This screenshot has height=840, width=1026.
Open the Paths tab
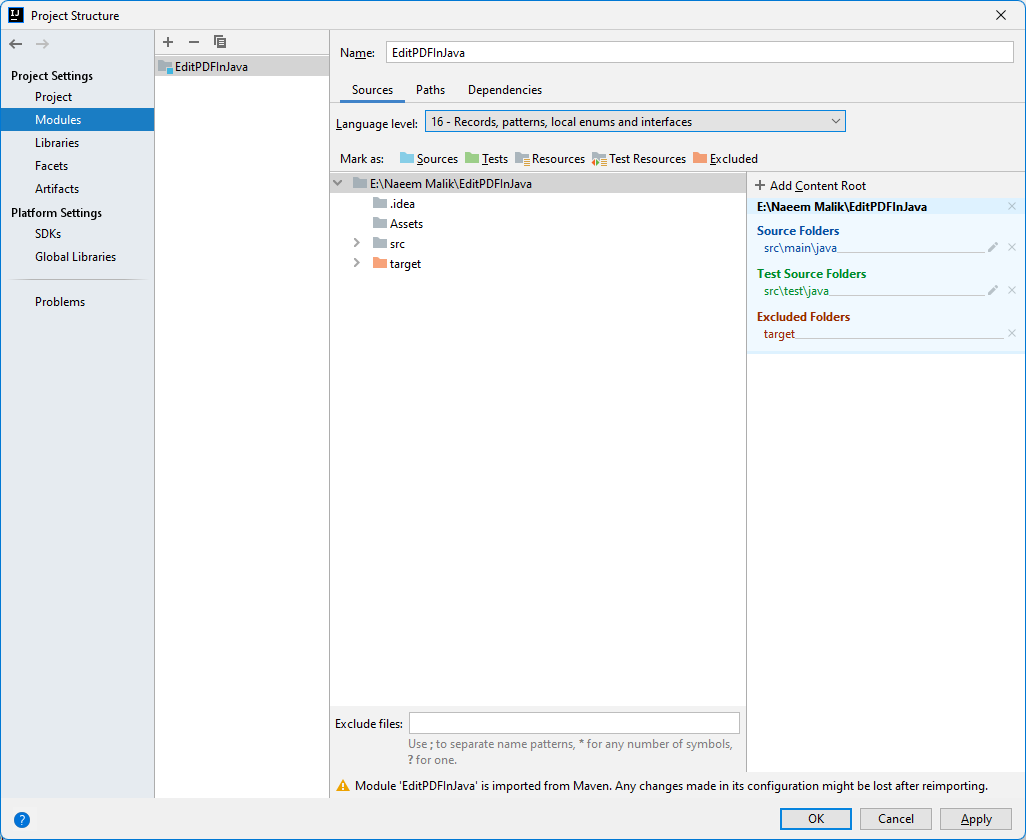pyautogui.click(x=430, y=89)
